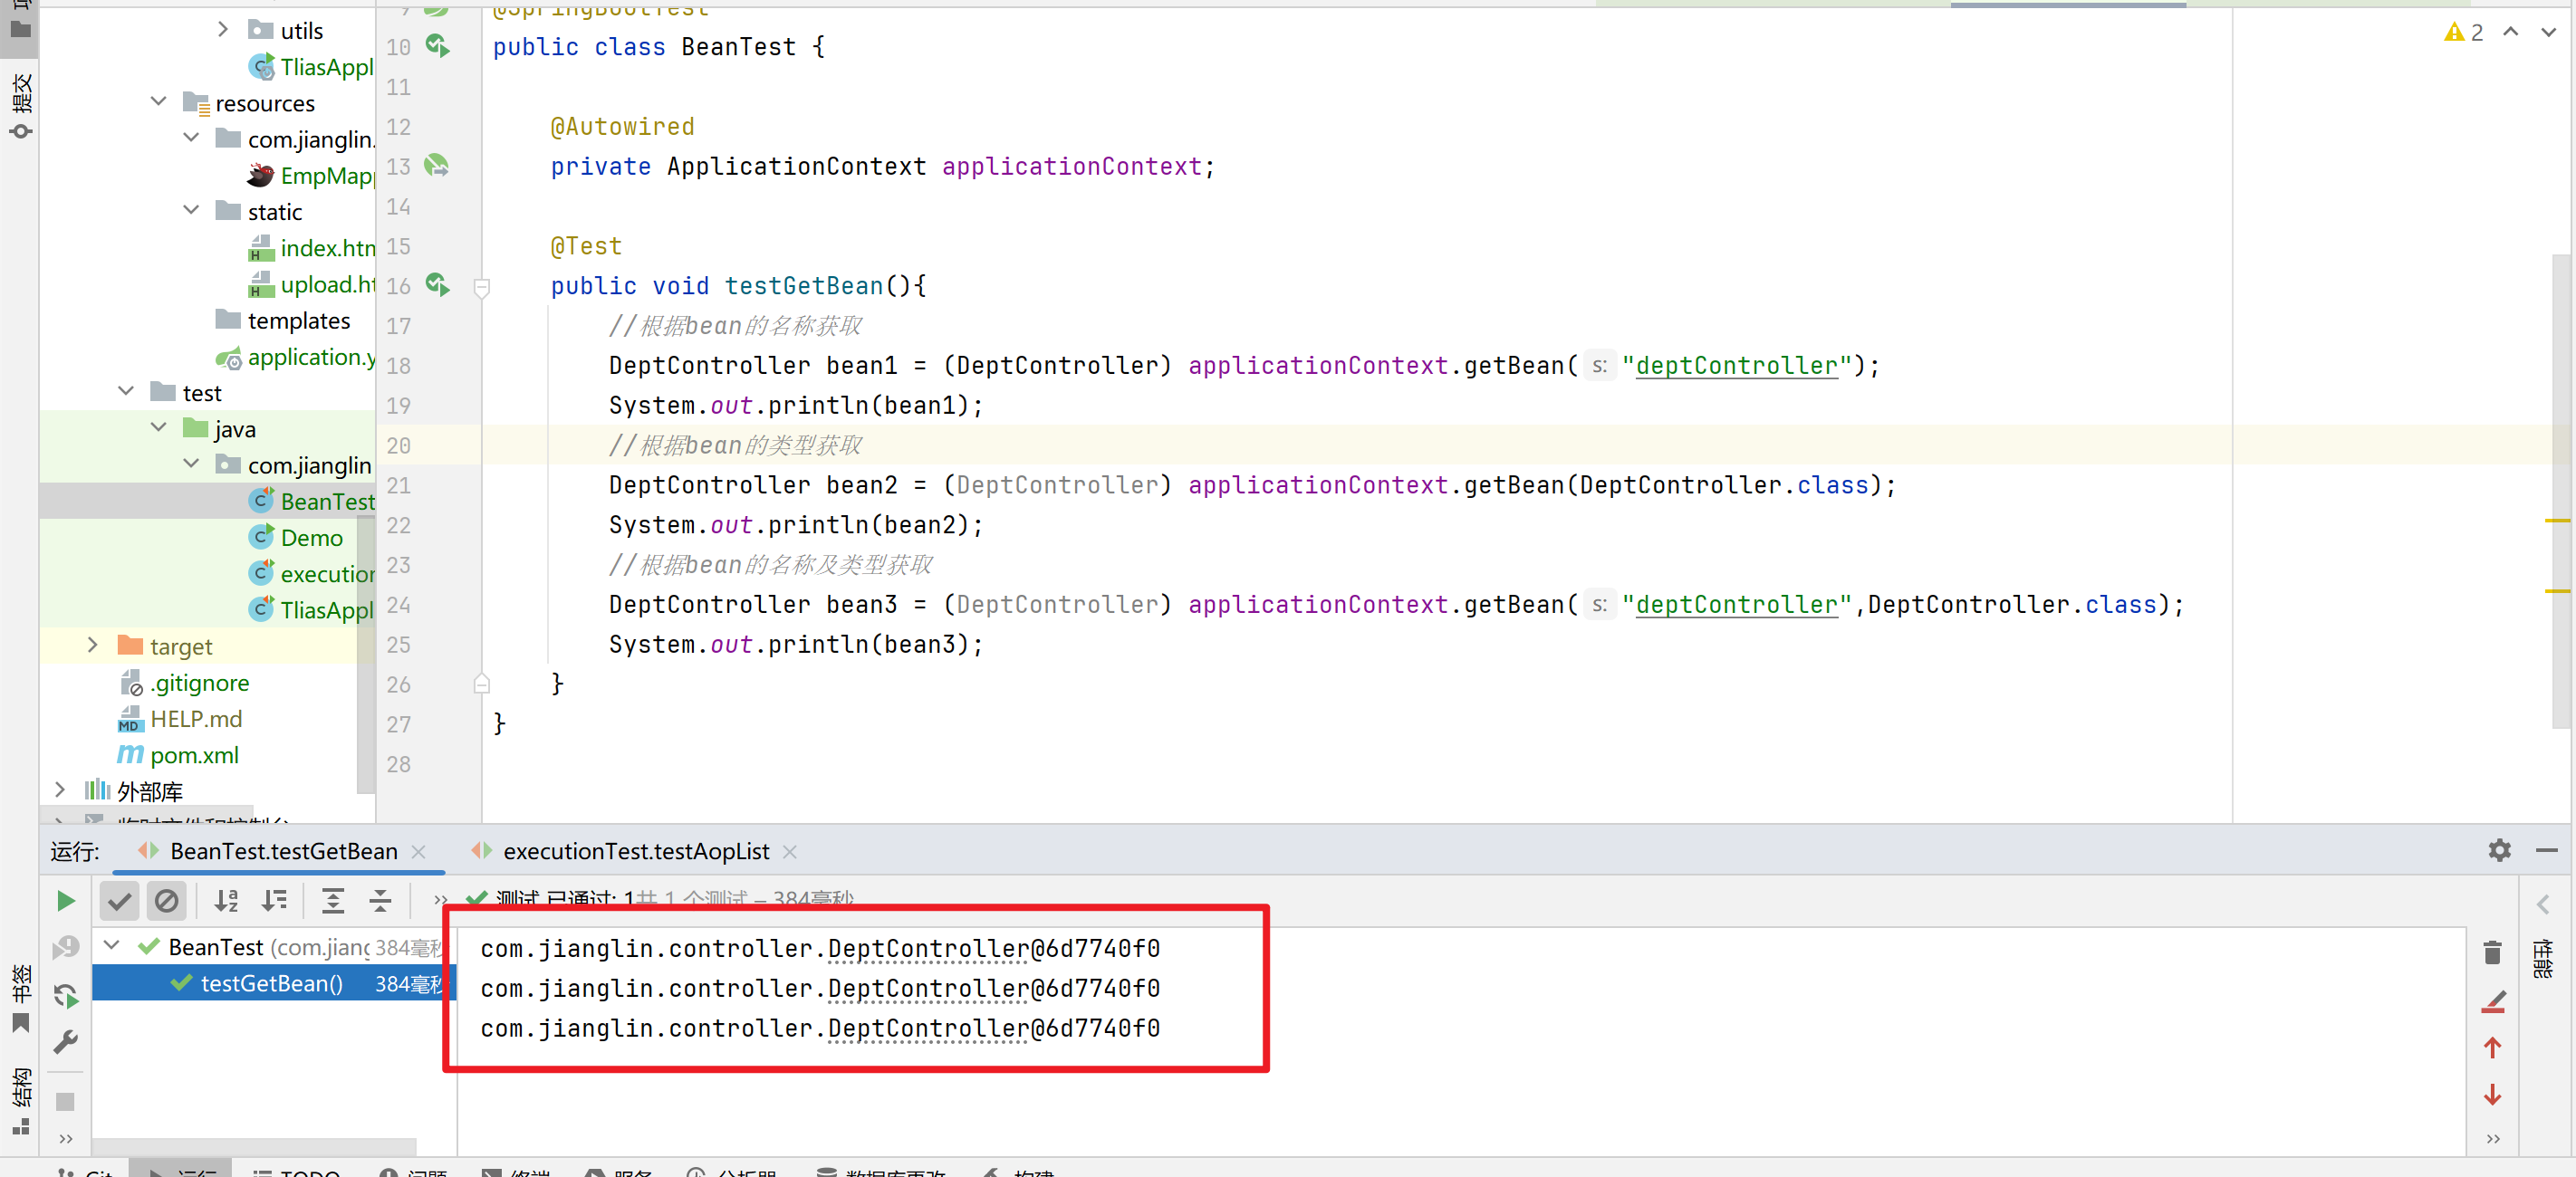
Task: Rerun the test with the green play icon
Action: point(65,901)
